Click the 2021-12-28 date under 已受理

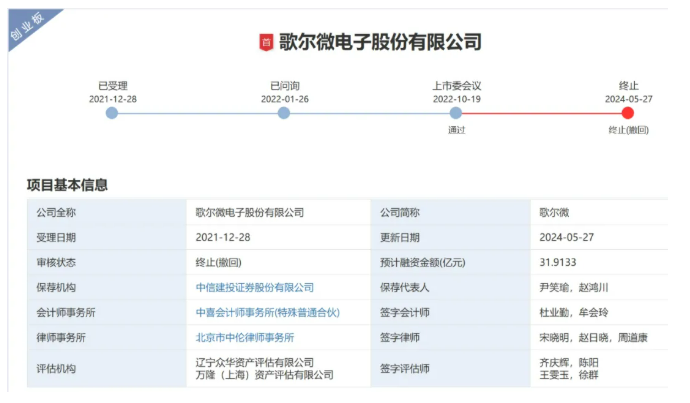113,99
